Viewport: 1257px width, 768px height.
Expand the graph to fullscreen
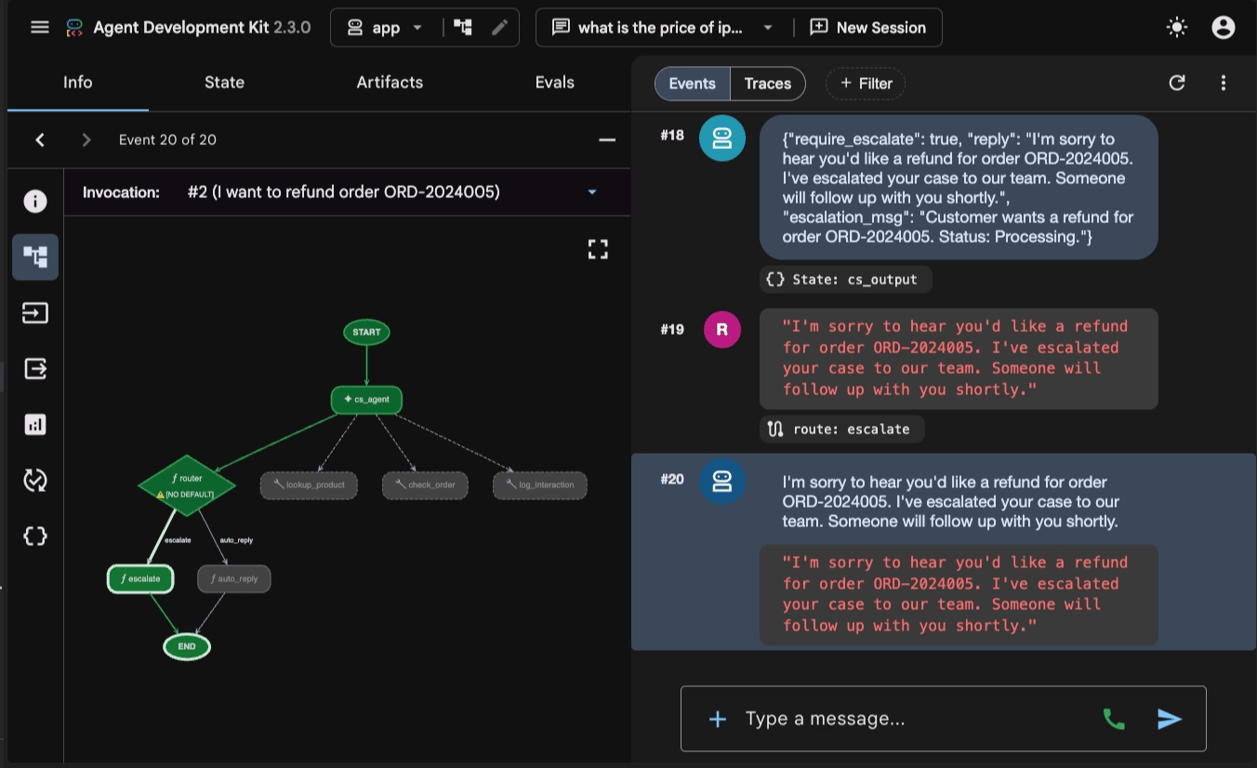598,249
